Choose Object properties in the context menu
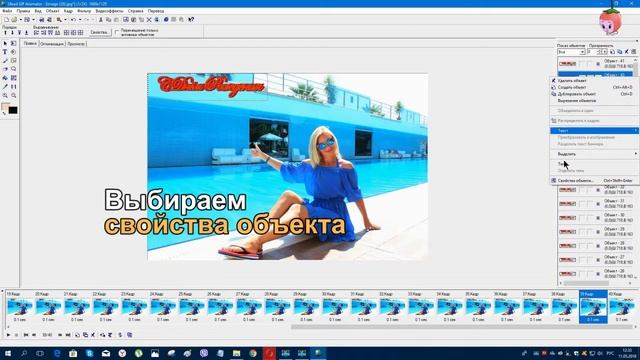The width and height of the screenshot is (640, 360). [595, 180]
